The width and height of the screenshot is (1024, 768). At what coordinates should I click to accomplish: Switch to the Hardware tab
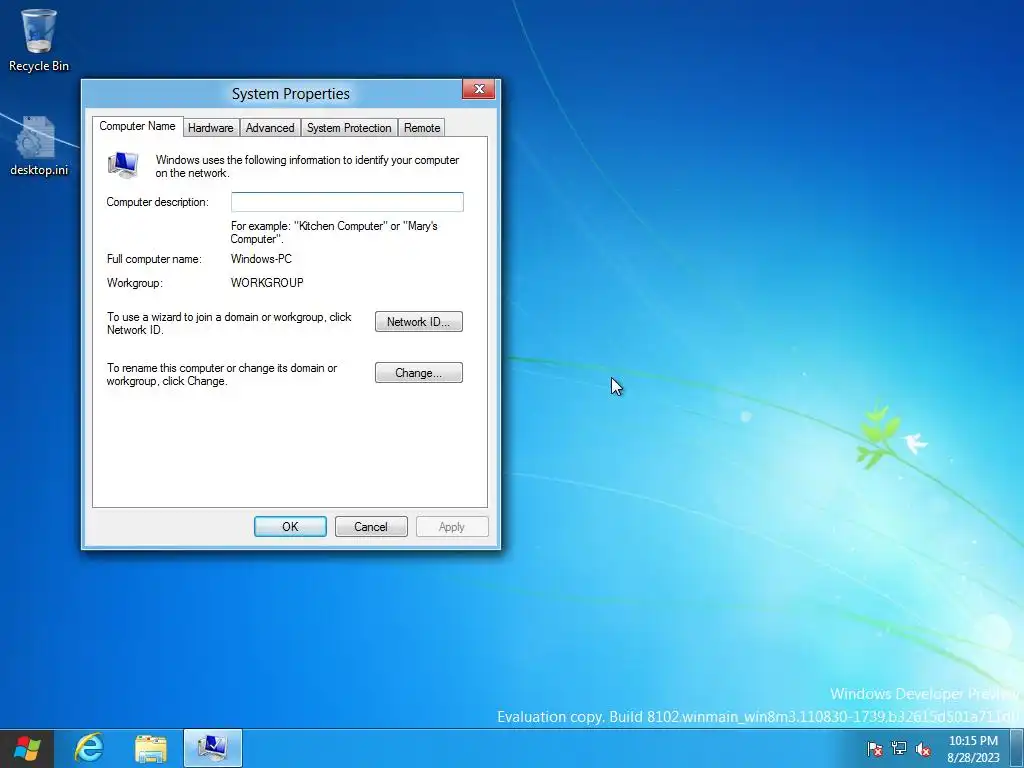tap(211, 128)
